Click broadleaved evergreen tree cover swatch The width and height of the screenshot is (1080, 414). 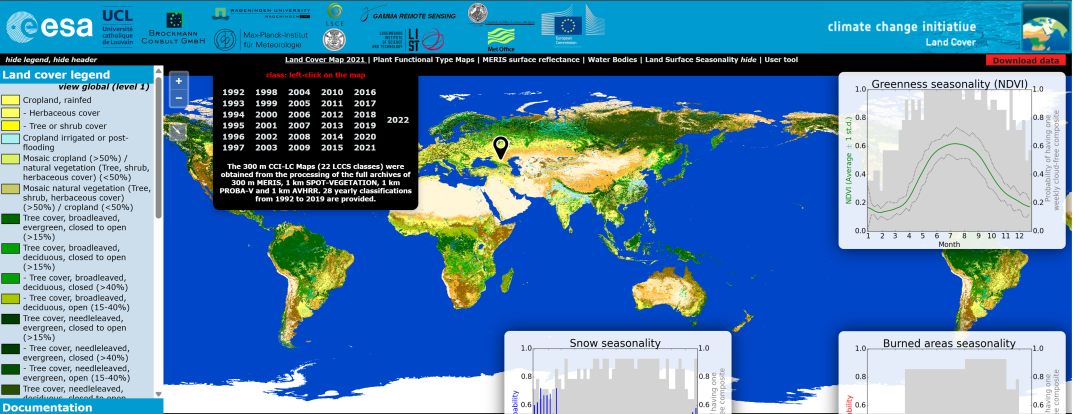coord(10,218)
